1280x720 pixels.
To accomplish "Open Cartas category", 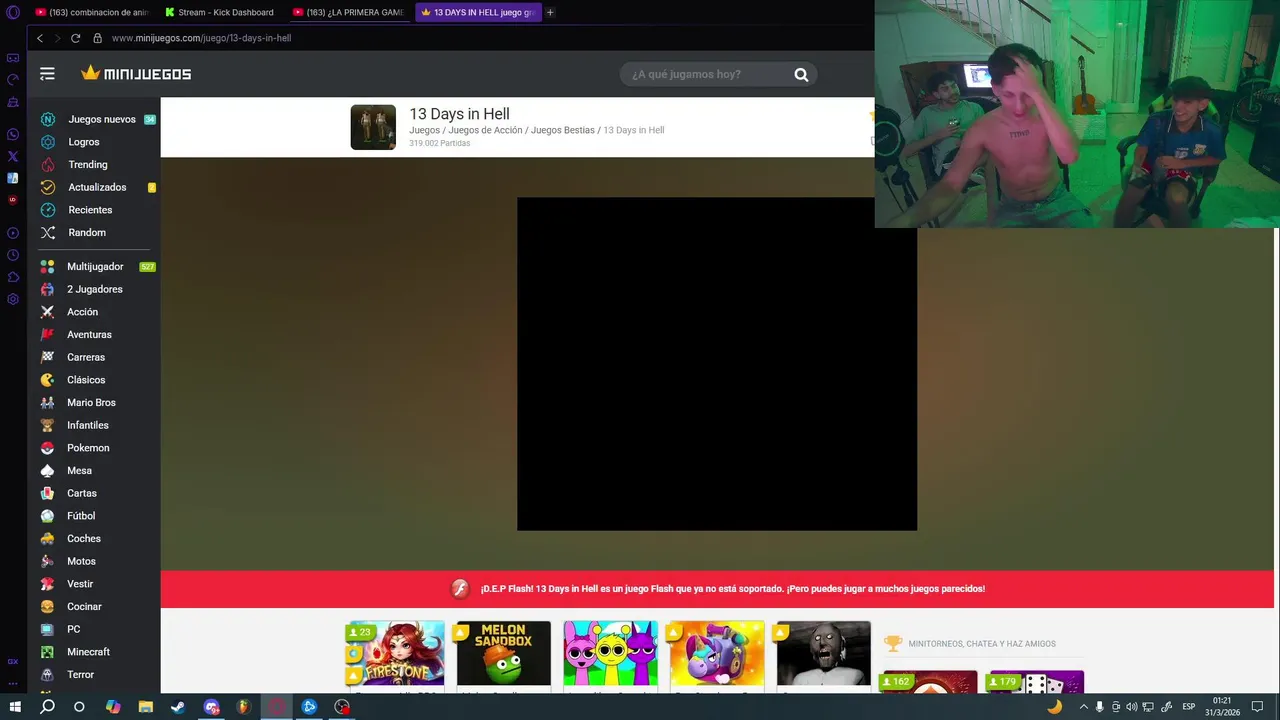I will tap(81, 493).
